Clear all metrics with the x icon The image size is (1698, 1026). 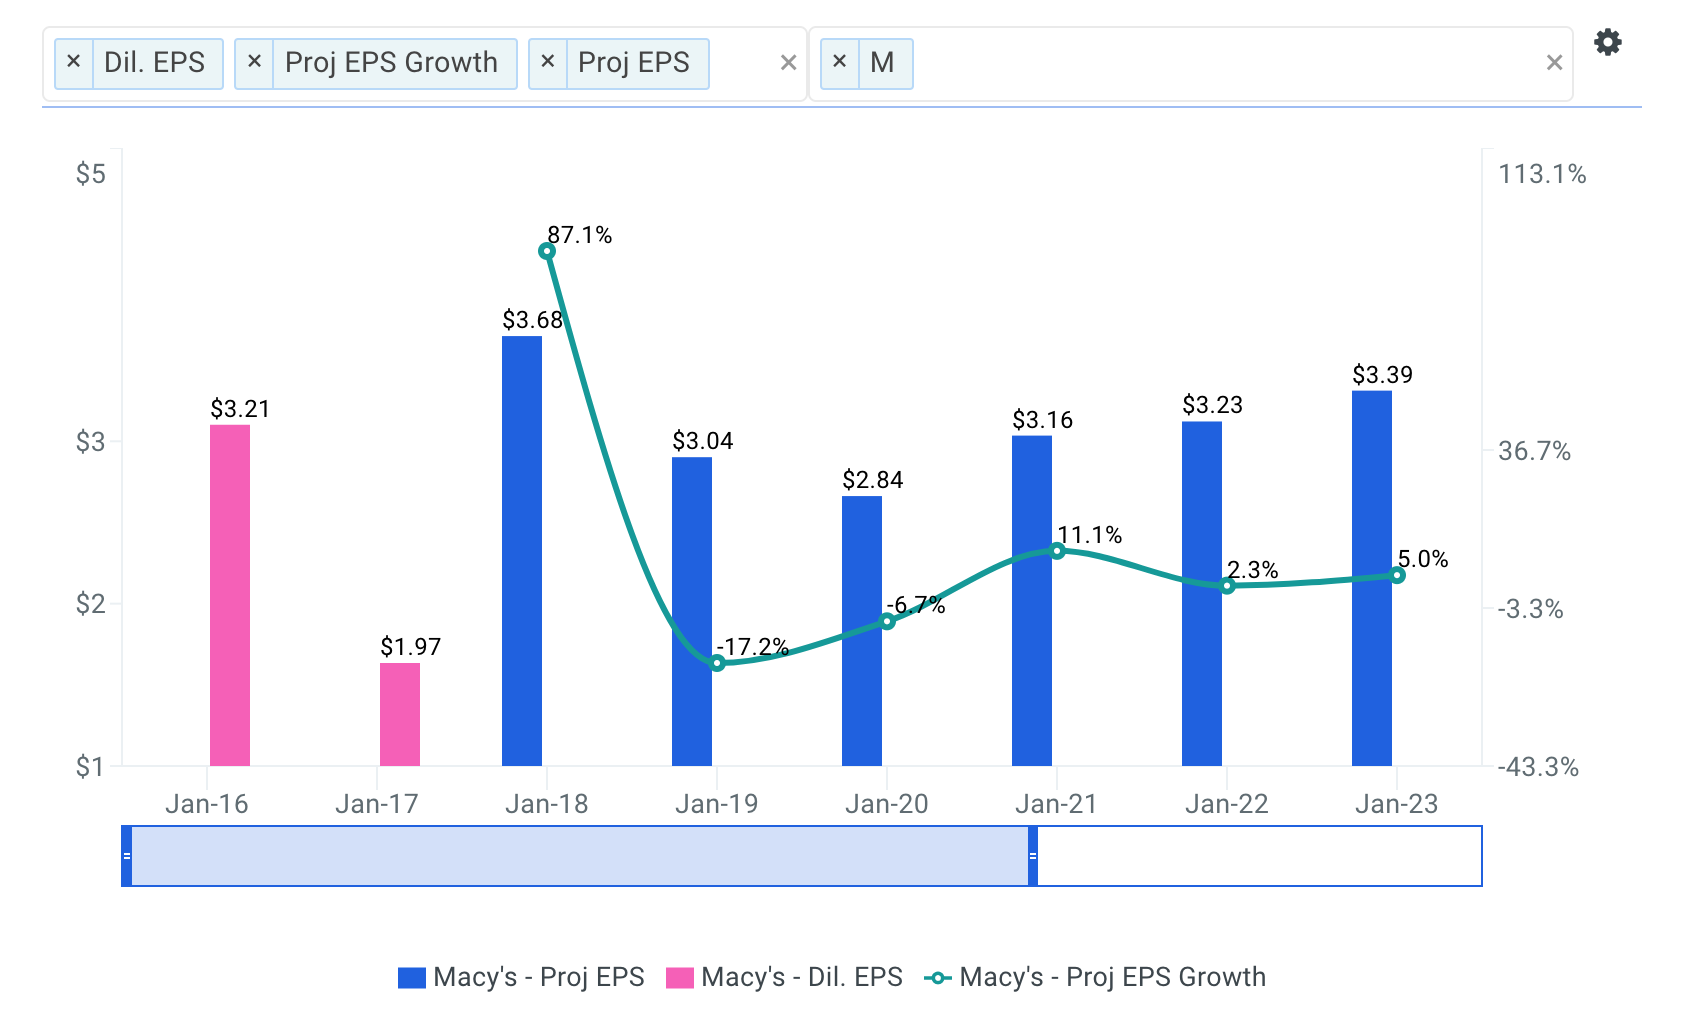tap(788, 63)
